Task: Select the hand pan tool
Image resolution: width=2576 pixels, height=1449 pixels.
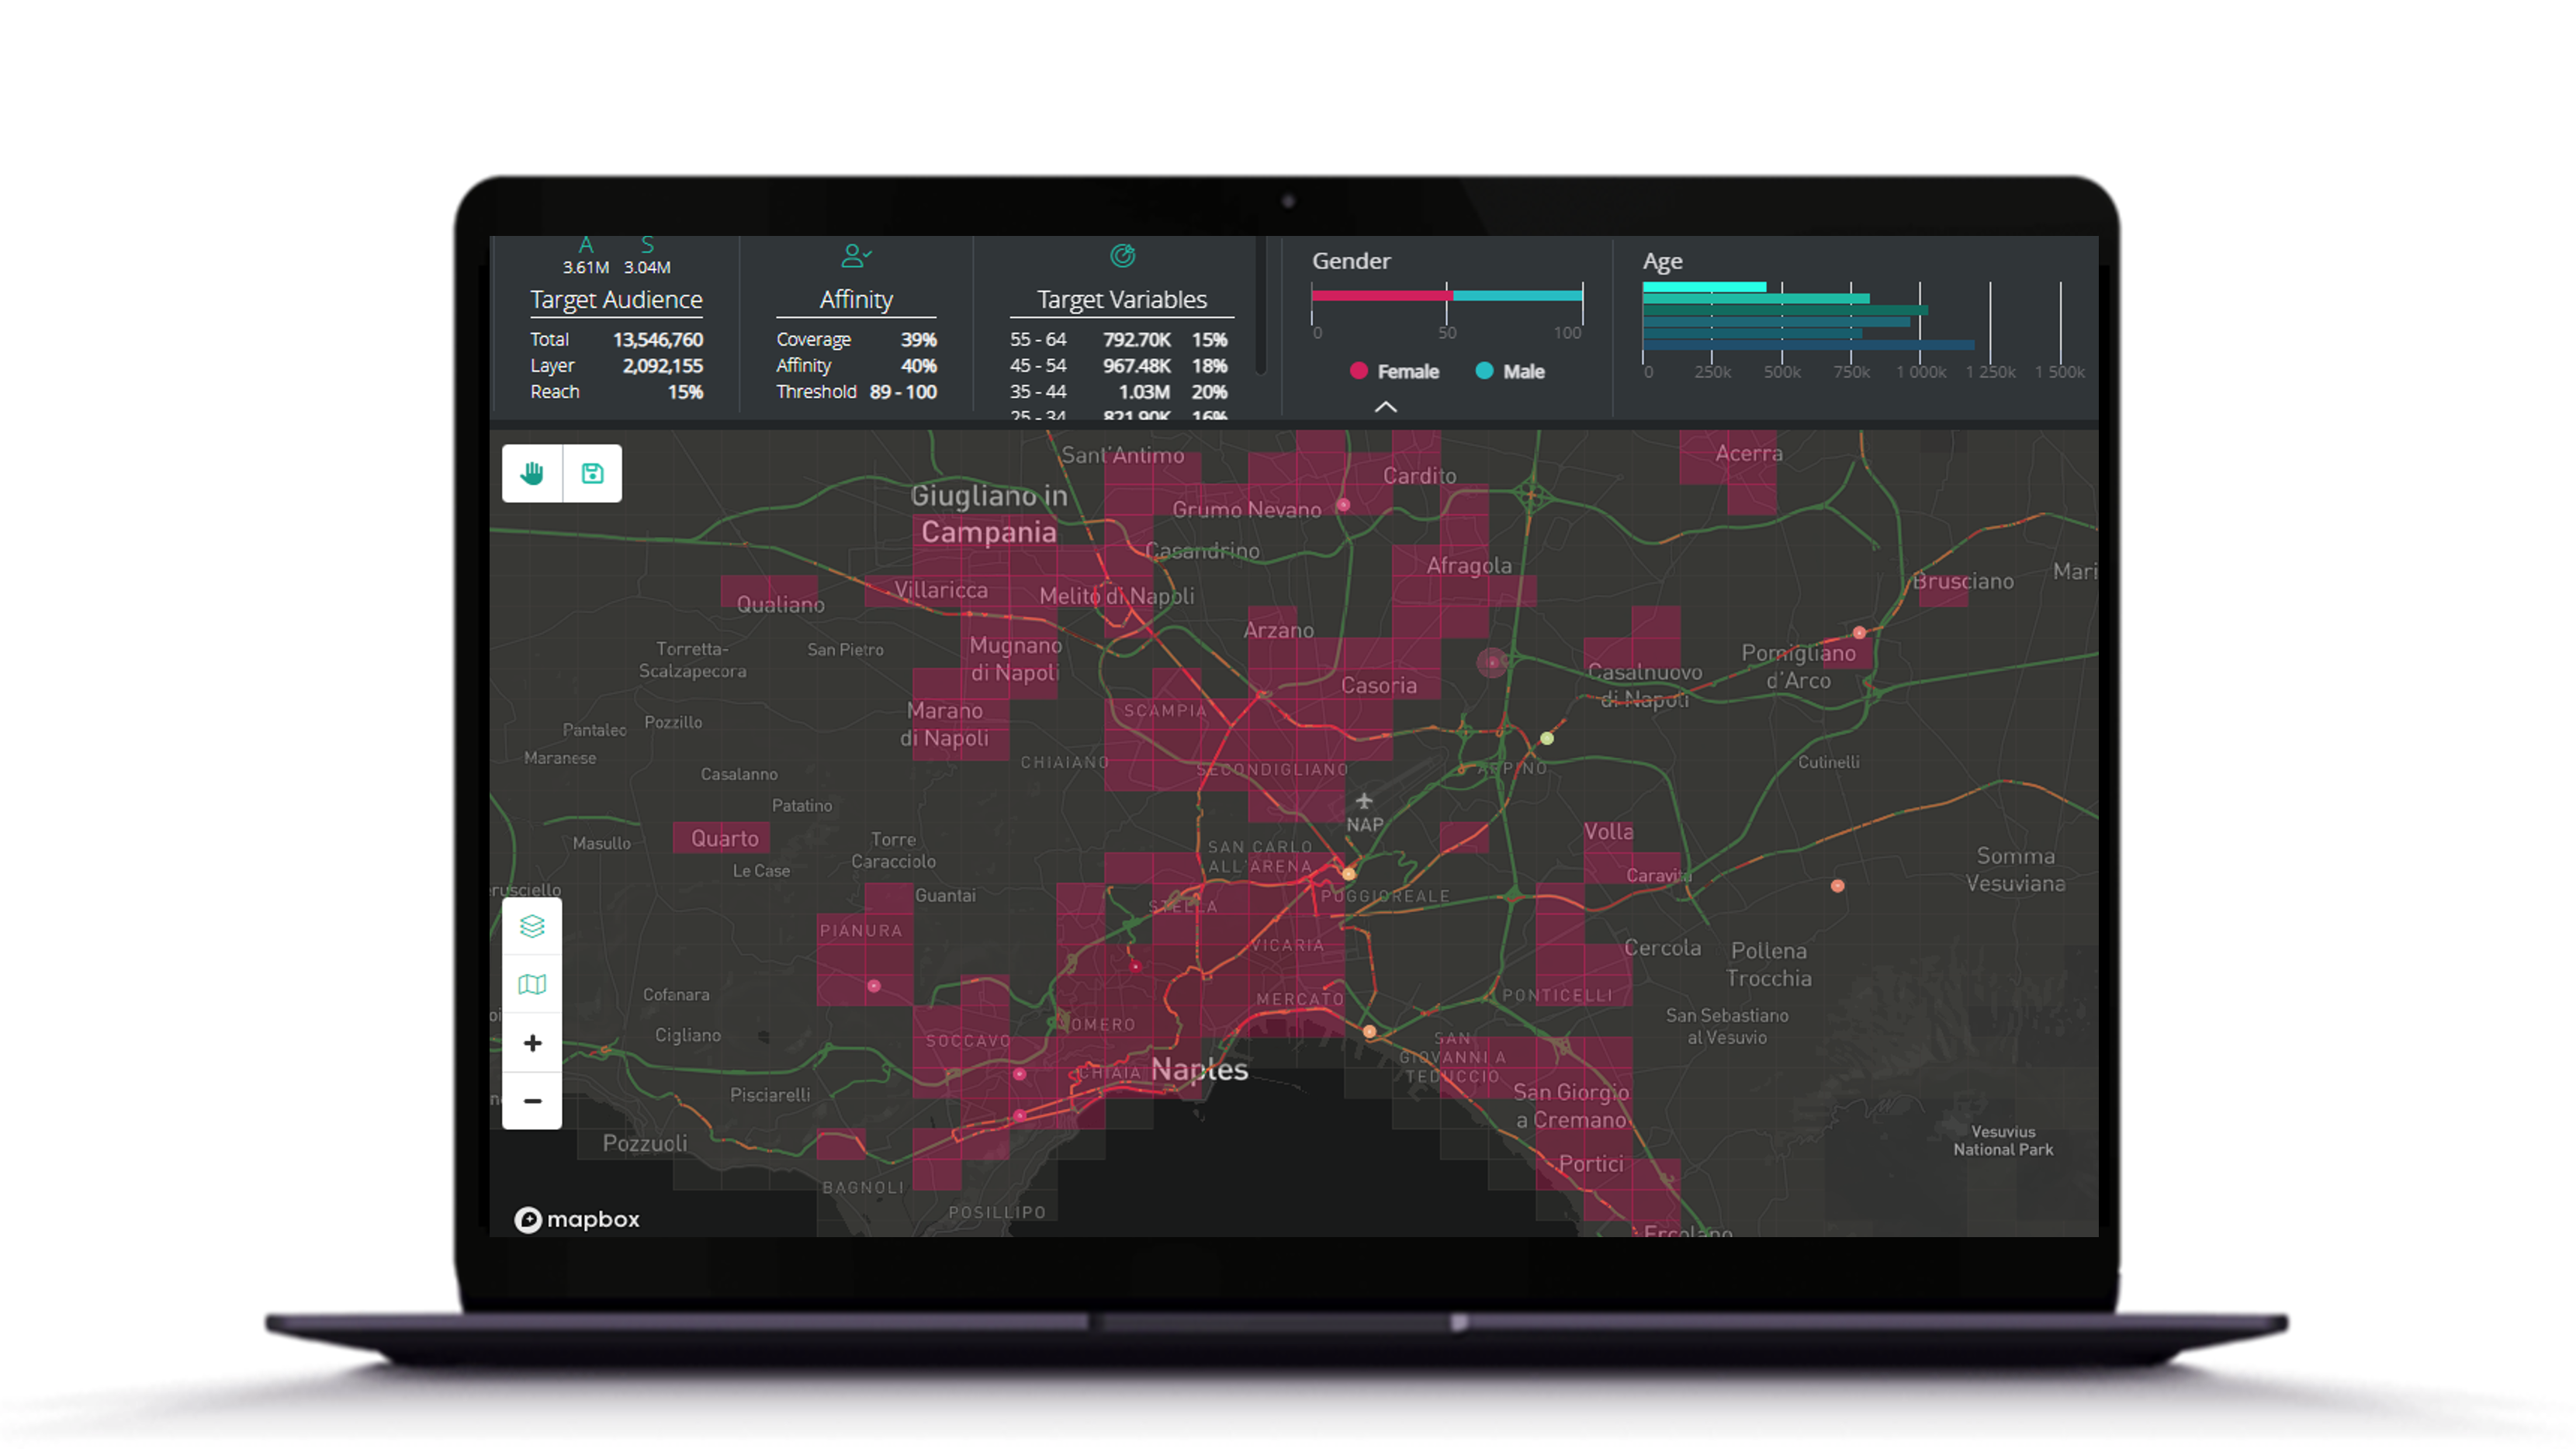Action: pyautogui.click(x=532, y=473)
